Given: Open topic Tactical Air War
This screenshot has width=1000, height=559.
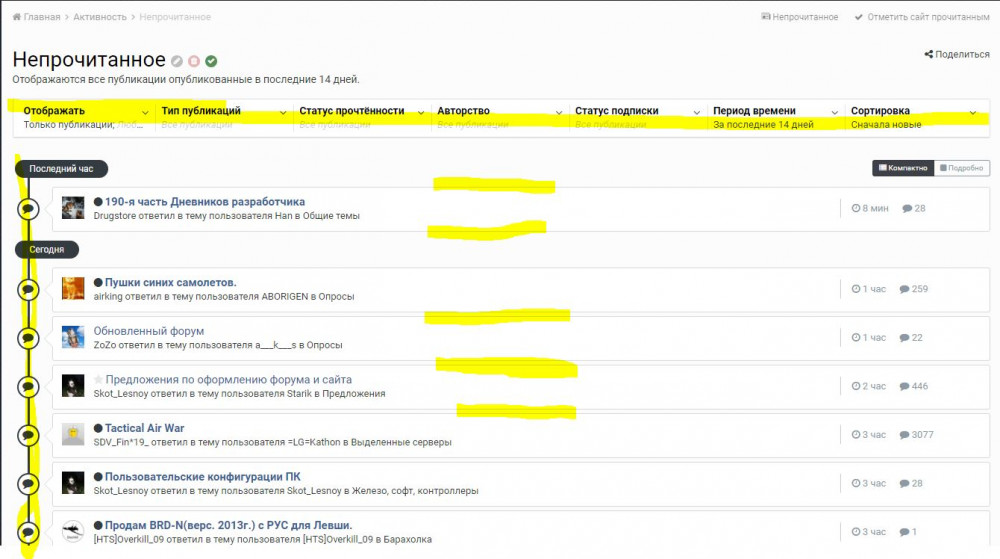Looking at the screenshot, I should click(144, 428).
